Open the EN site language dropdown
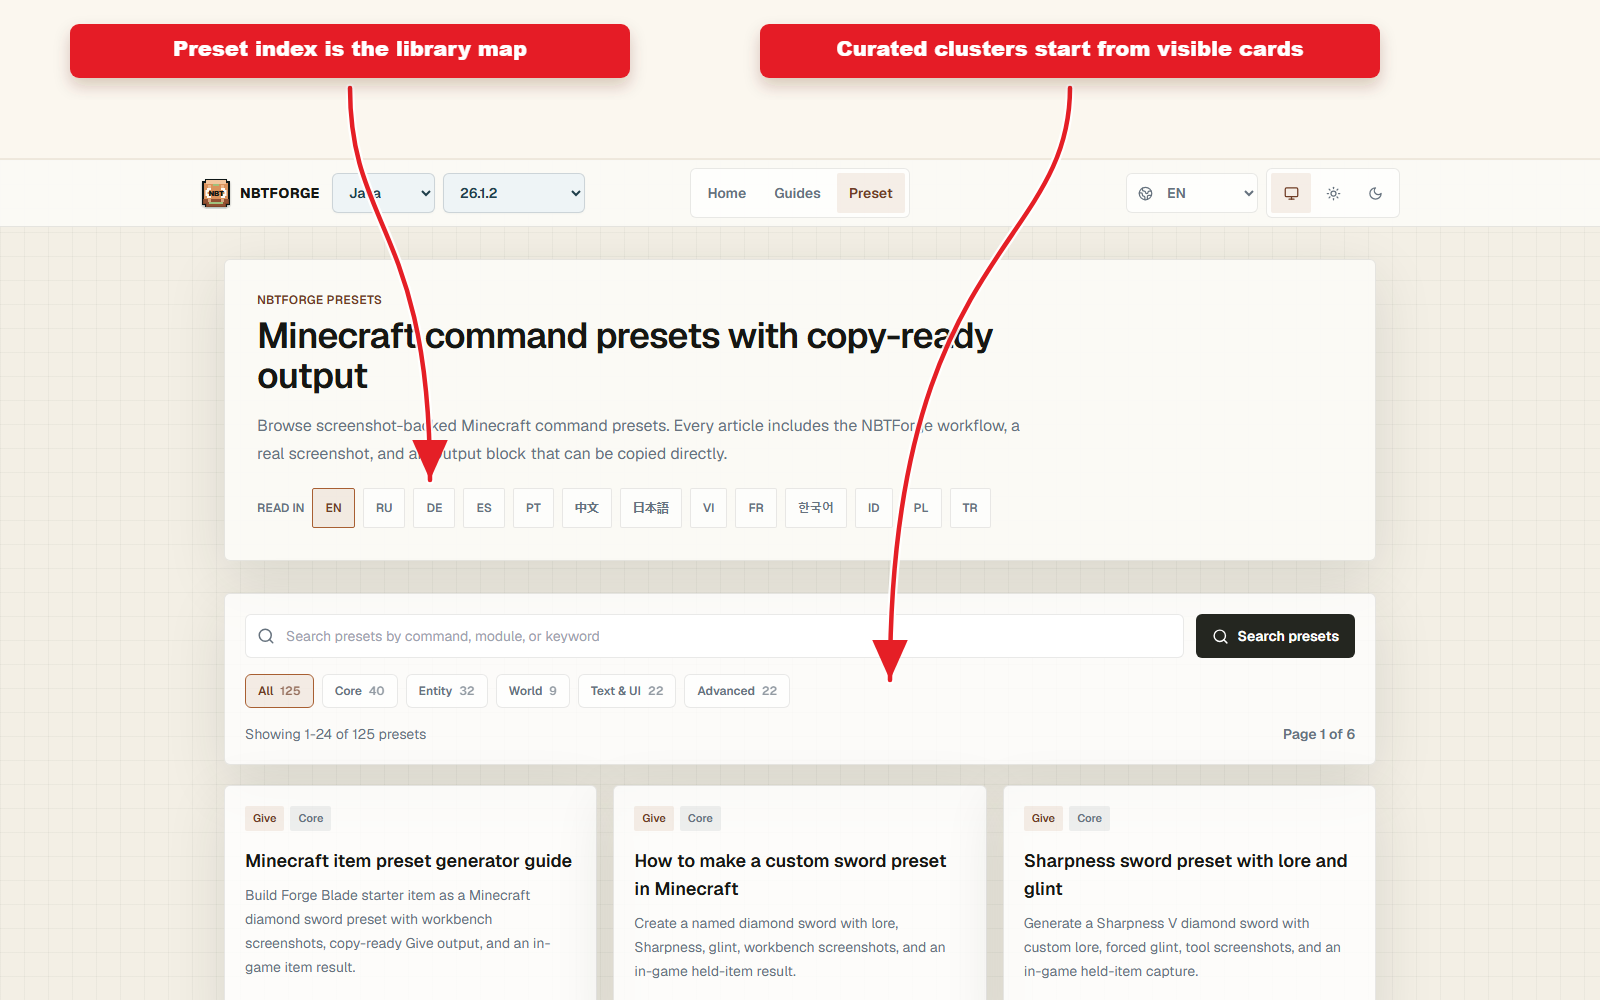This screenshot has width=1600, height=1000. (x=1192, y=193)
